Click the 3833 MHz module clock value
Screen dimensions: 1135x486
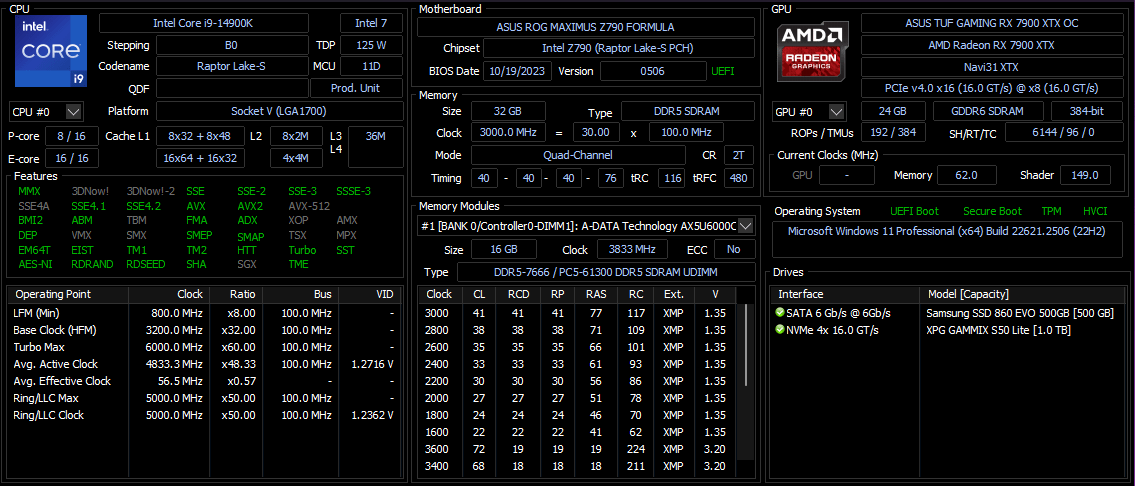pos(633,249)
